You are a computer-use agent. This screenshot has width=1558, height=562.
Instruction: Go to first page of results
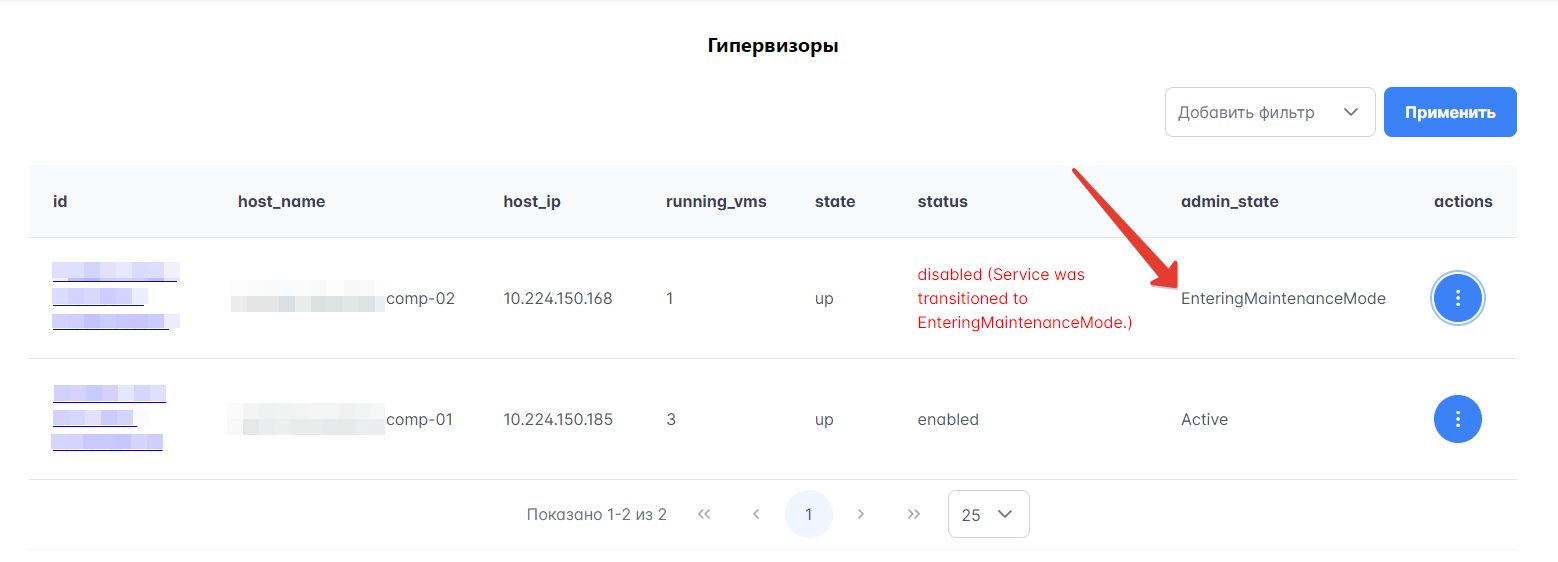tap(704, 514)
